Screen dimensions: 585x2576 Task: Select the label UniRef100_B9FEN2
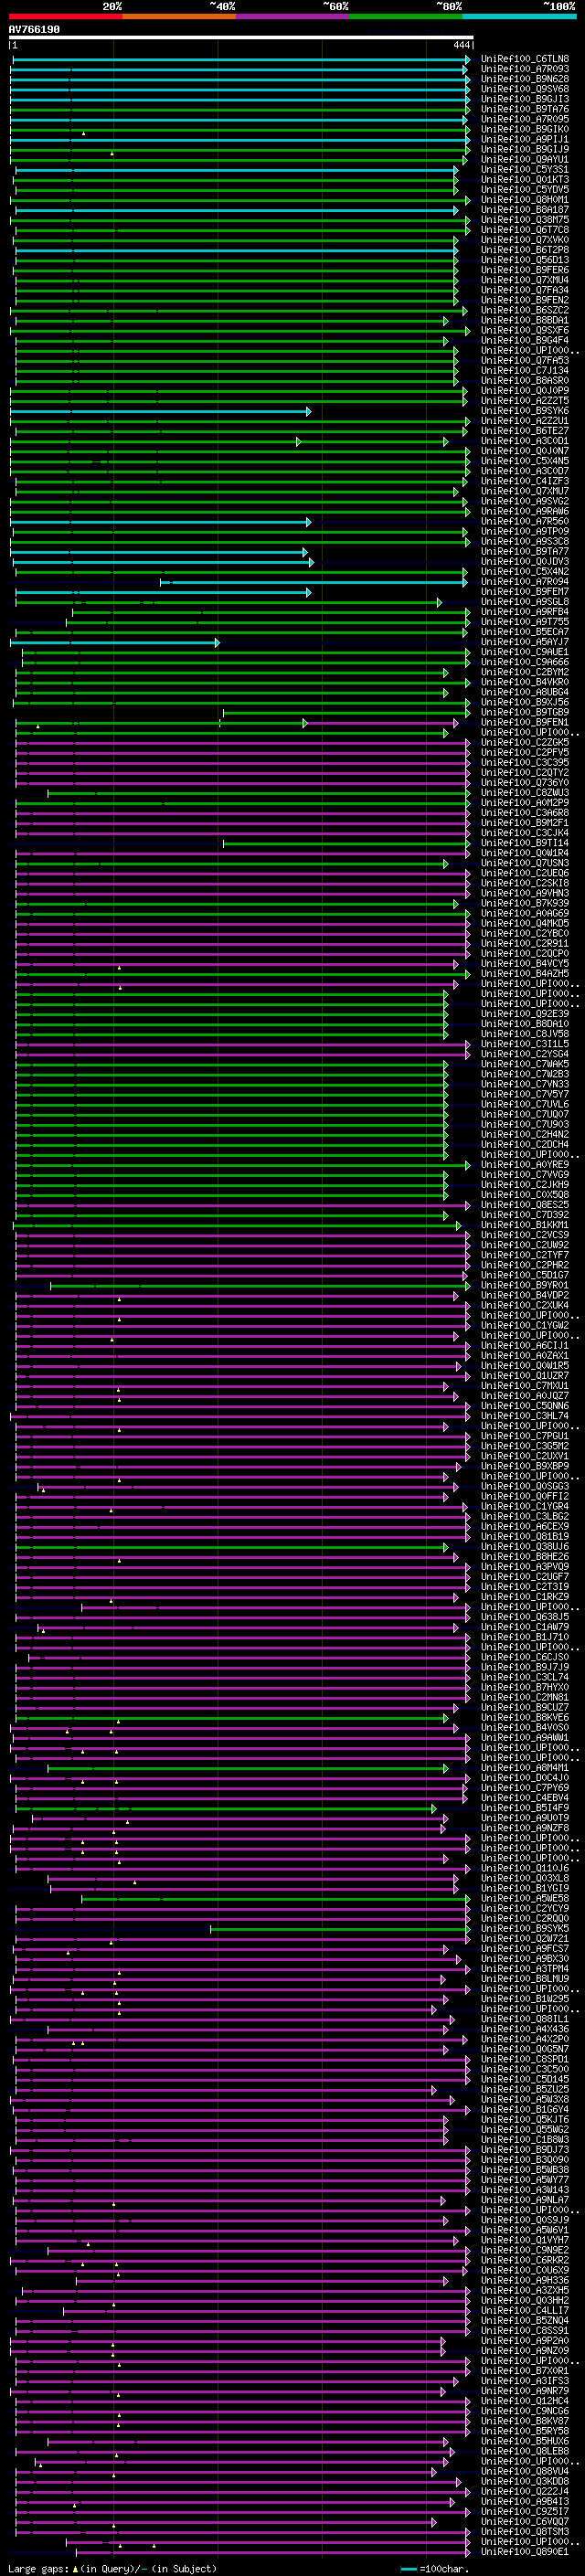(x=525, y=300)
